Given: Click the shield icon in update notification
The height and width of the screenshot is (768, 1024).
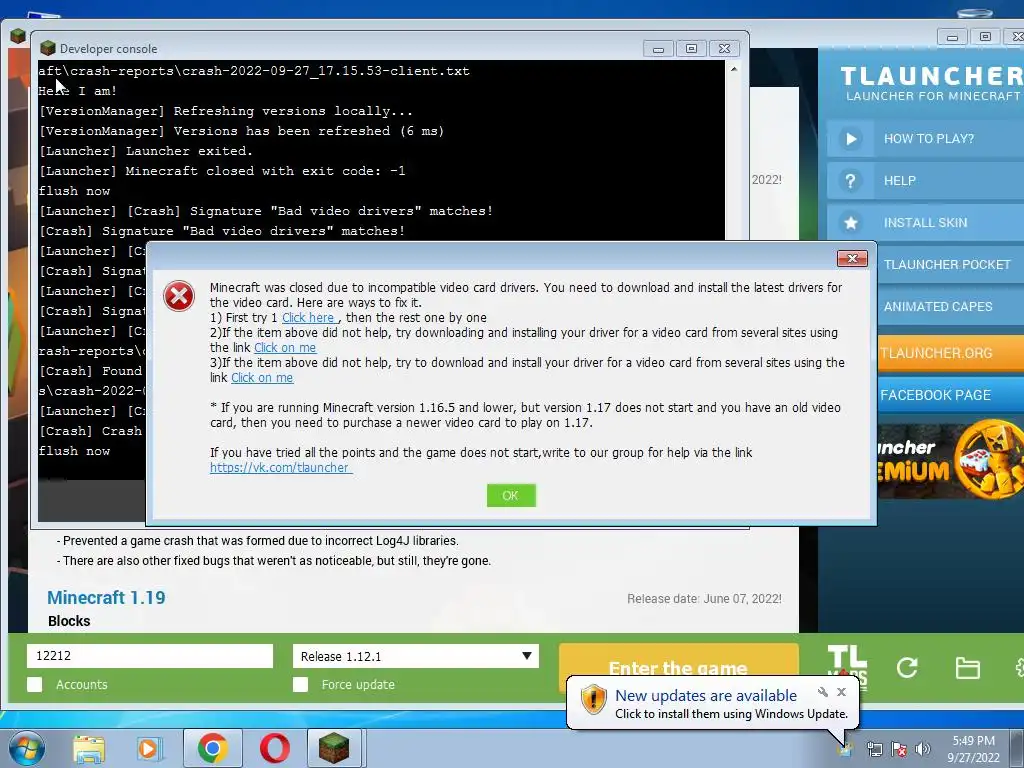Looking at the screenshot, I should [593, 700].
